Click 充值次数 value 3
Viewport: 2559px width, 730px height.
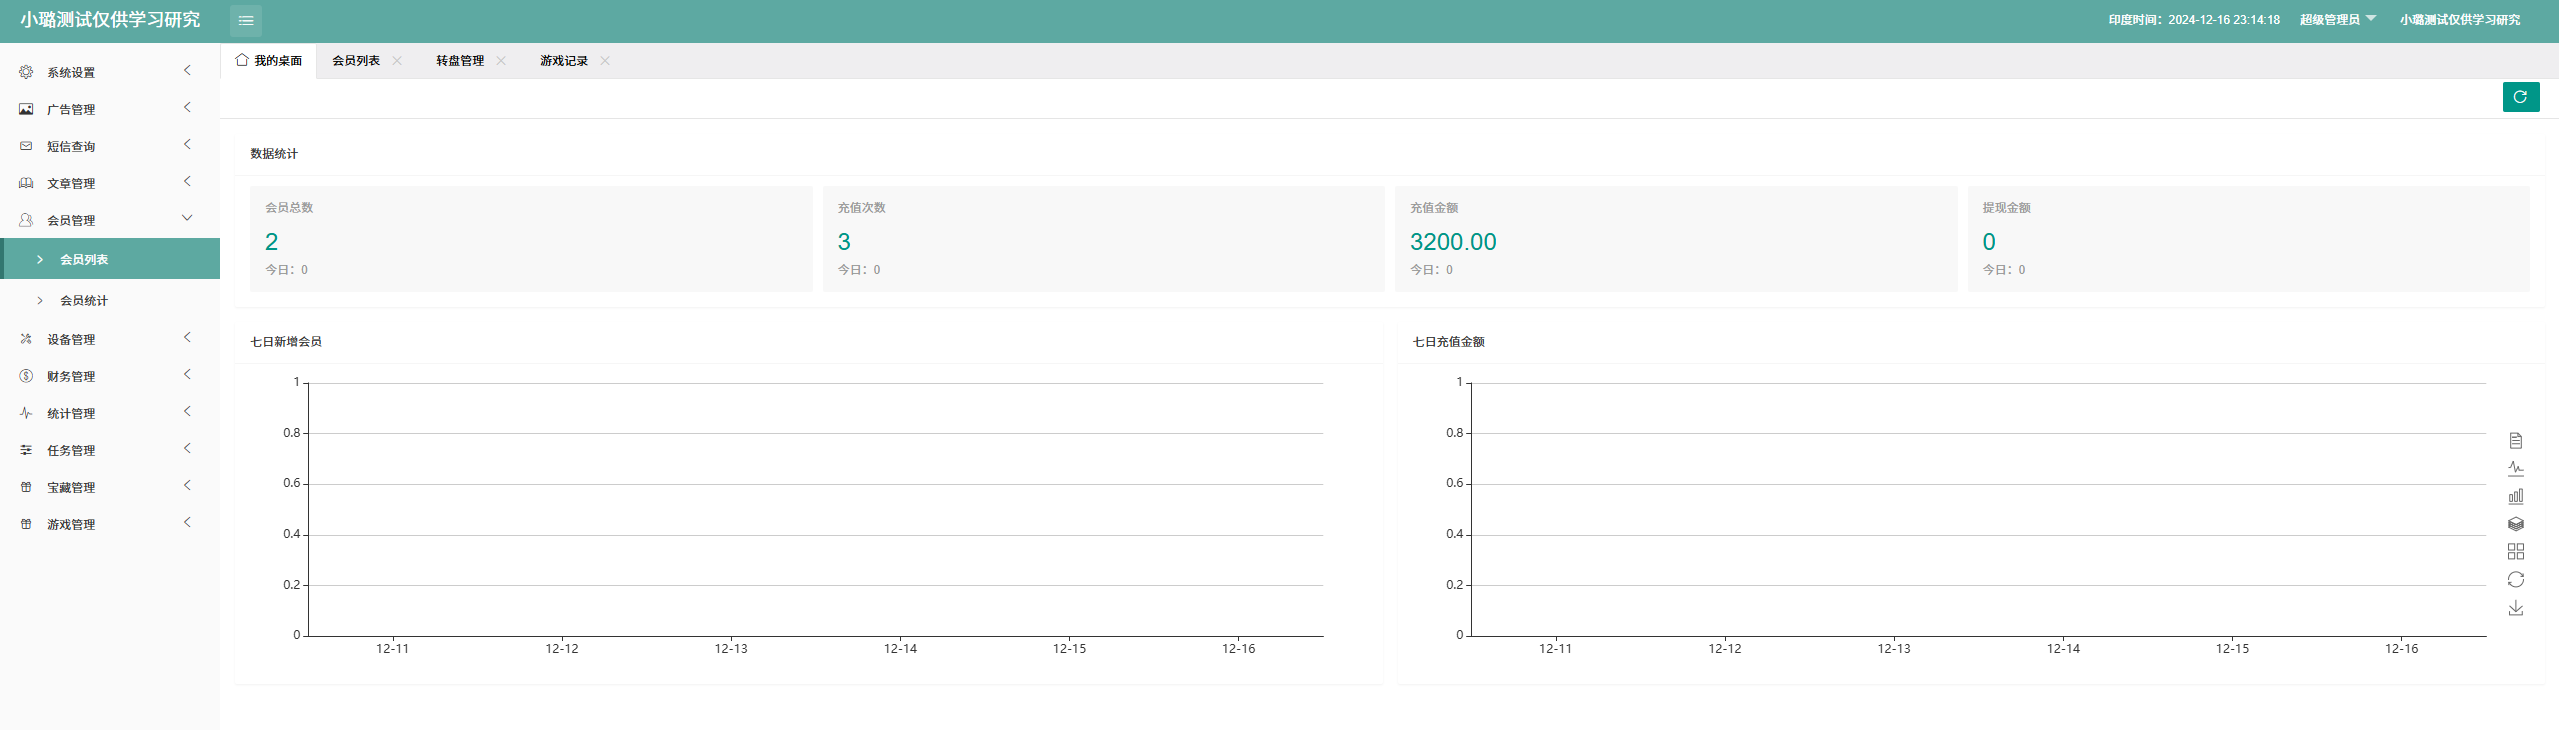tap(844, 242)
